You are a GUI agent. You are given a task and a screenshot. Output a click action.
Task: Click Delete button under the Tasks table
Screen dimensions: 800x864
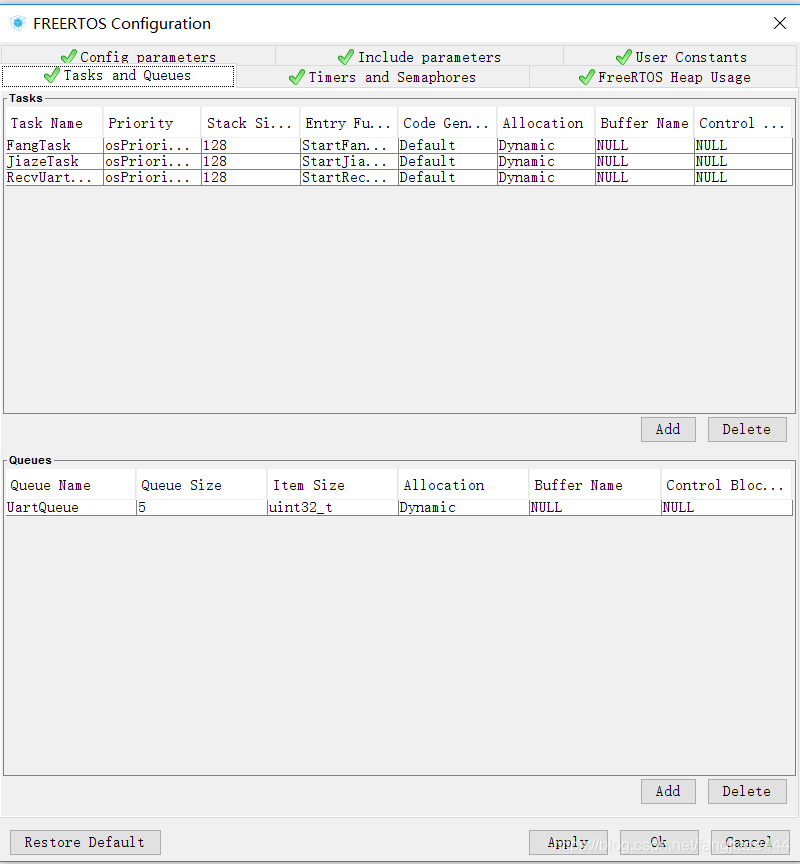747,429
